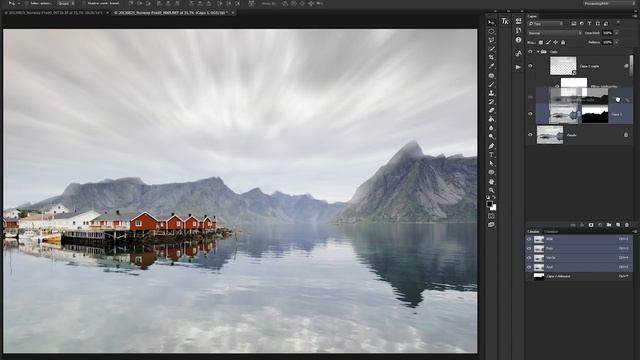Image resolution: width=640 pixels, height=360 pixels.
Task: Open the Actions panel play icon
Action: click(x=518, y=67)
